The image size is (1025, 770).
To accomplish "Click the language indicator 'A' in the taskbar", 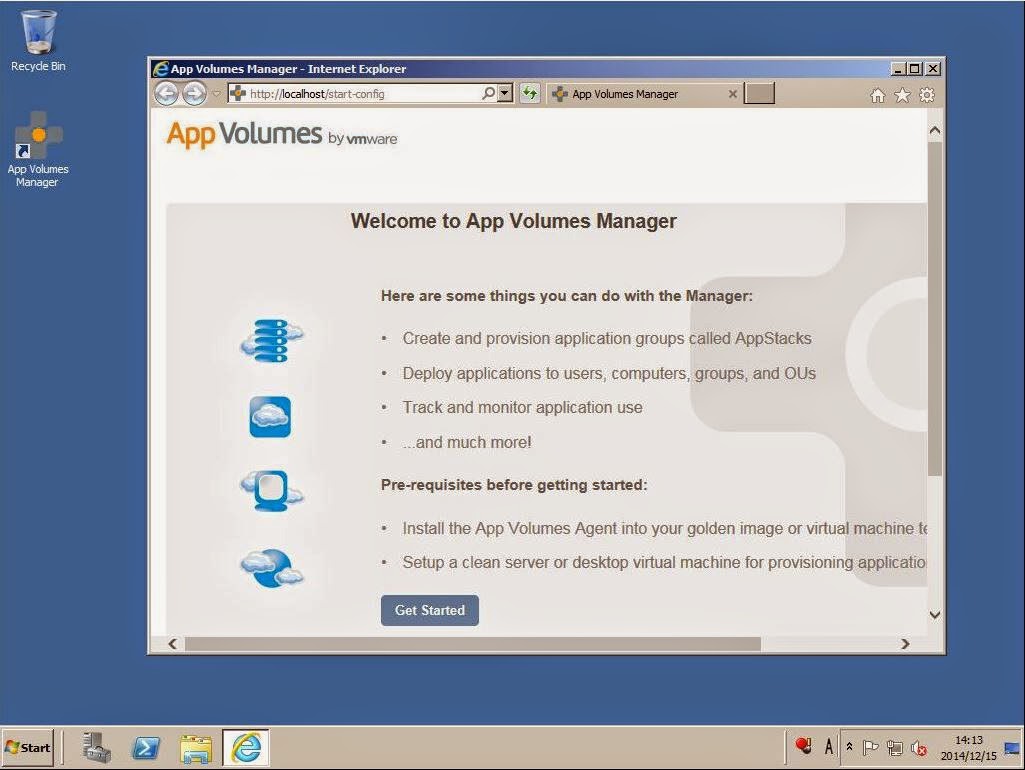I will click(828, 746).
